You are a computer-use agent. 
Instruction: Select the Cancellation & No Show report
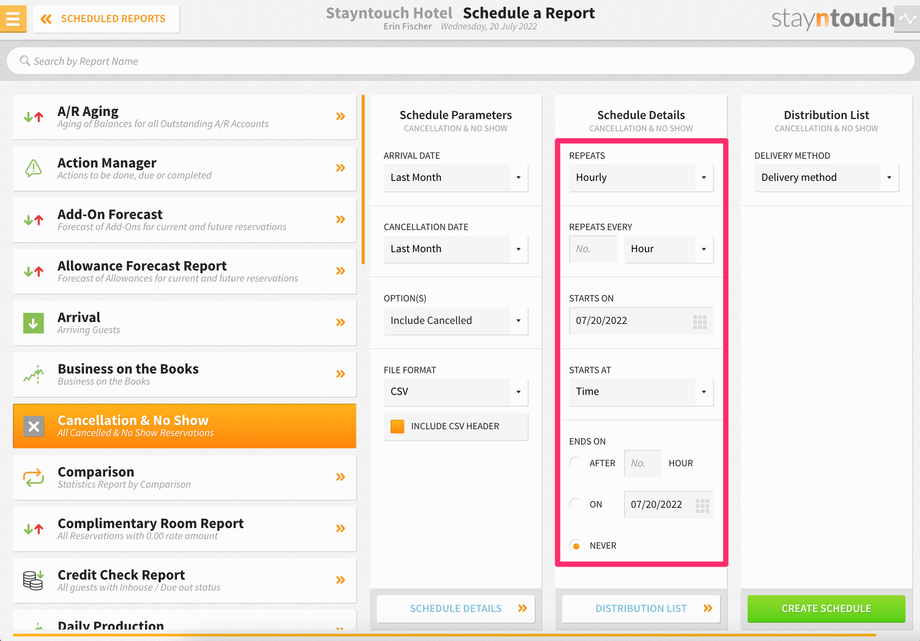184,426
